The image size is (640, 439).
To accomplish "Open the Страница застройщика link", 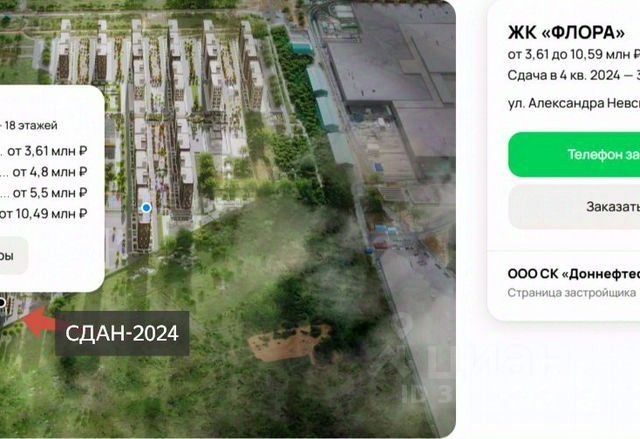I will 572,293.
